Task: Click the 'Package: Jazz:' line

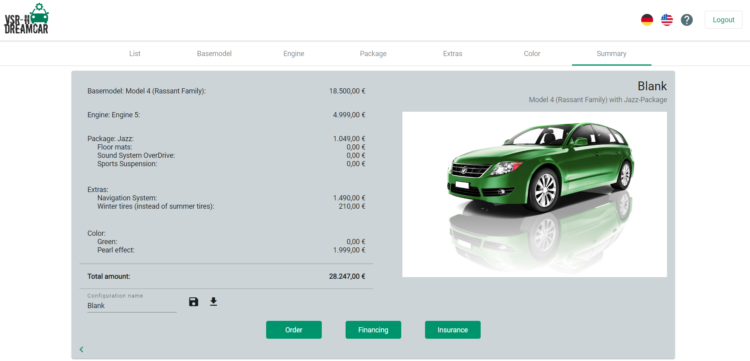Action: (110, 139)
